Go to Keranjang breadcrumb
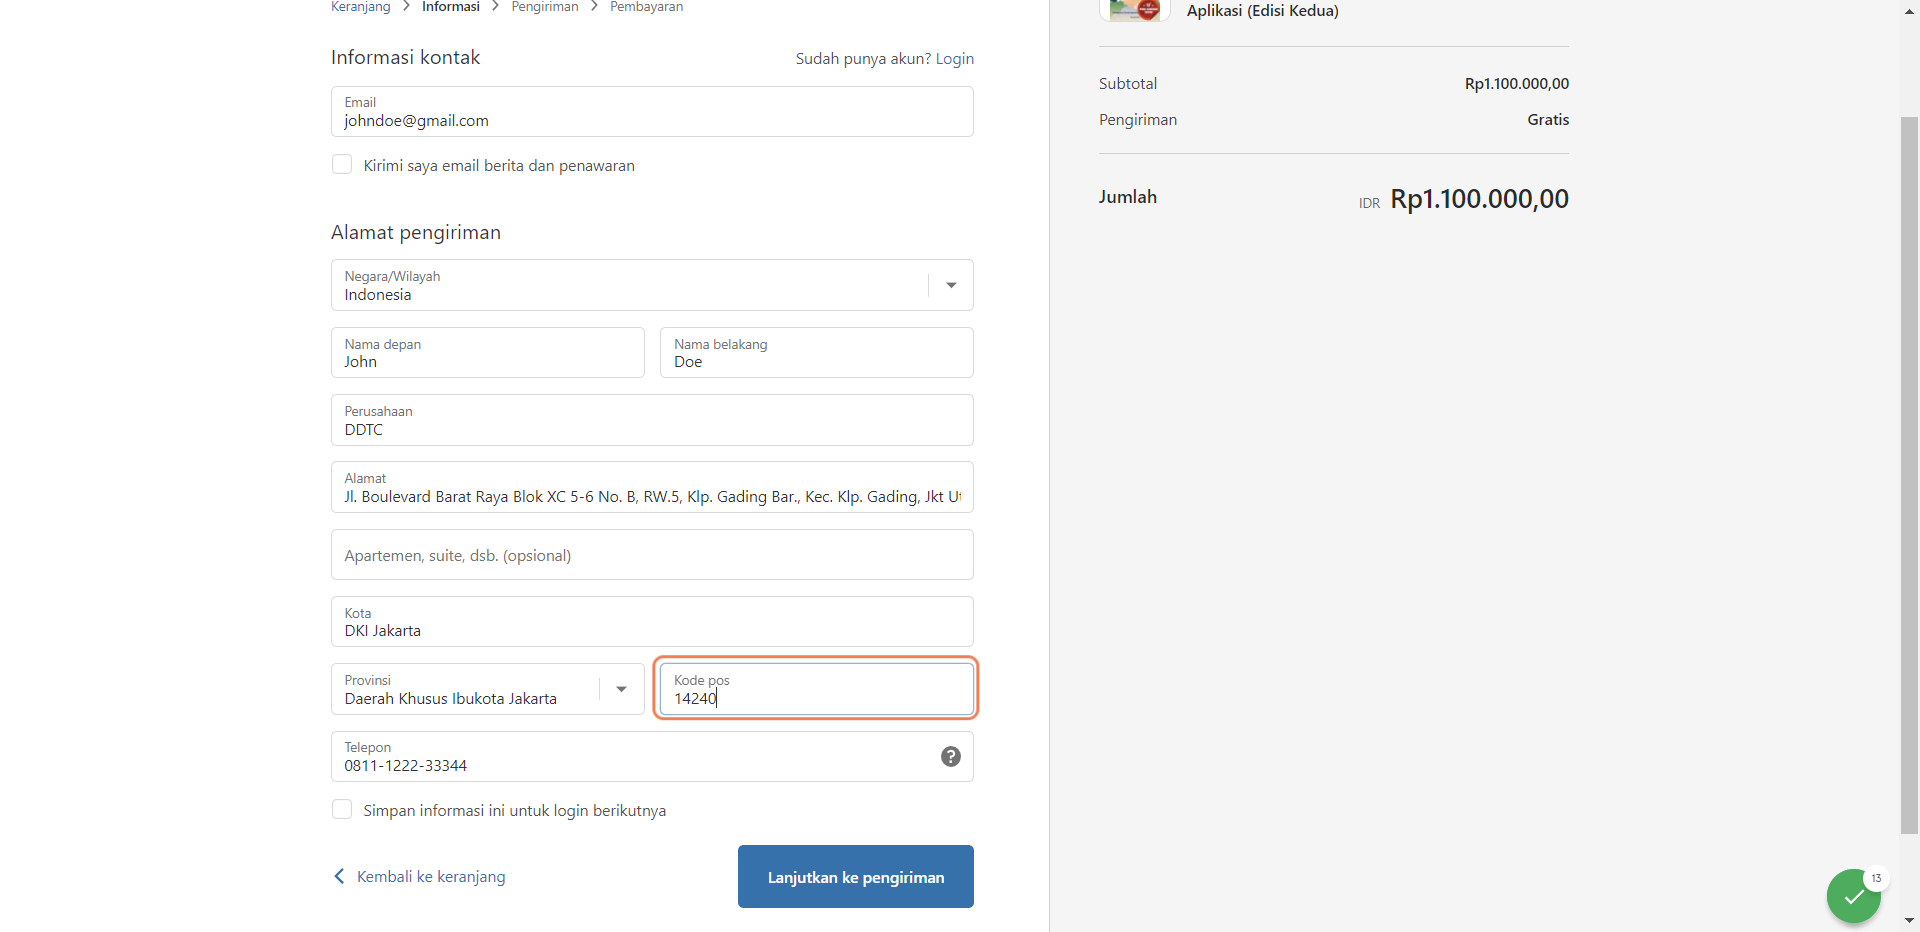The height and width of the screenshot is (932, 1920). tap(360, 7)
